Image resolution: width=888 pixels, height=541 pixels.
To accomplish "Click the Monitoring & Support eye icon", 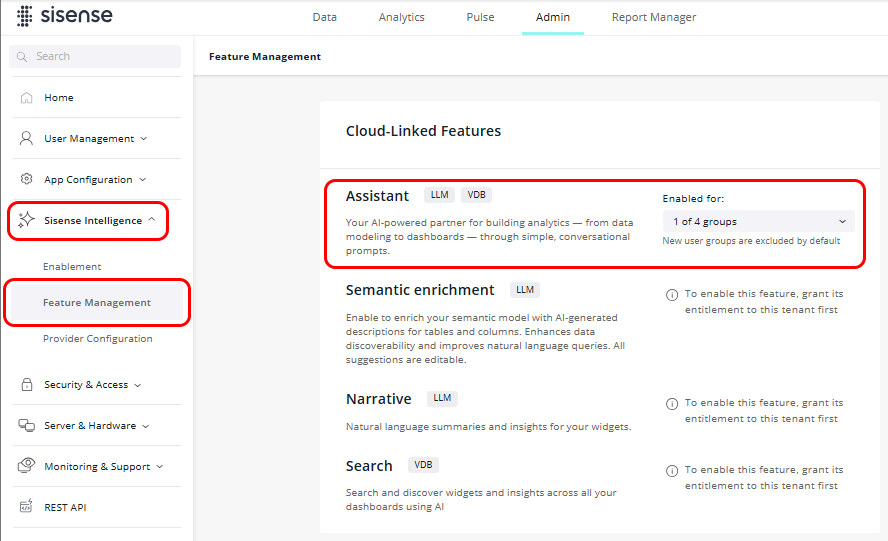I will [x=27, y=466].
